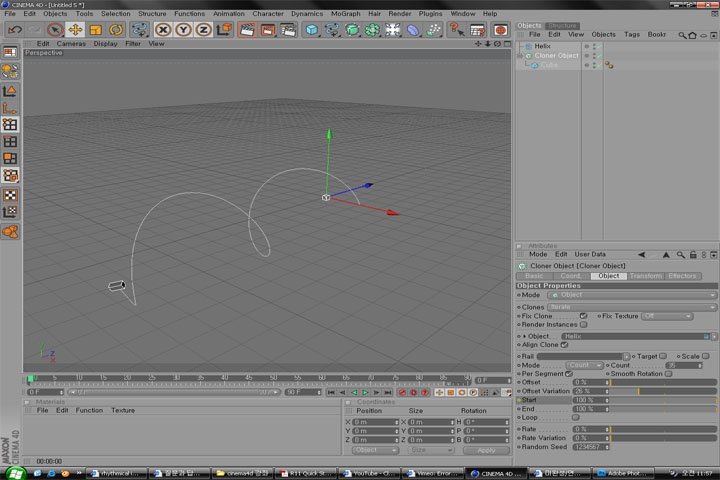Select the Move tool icon

[75, 30]
